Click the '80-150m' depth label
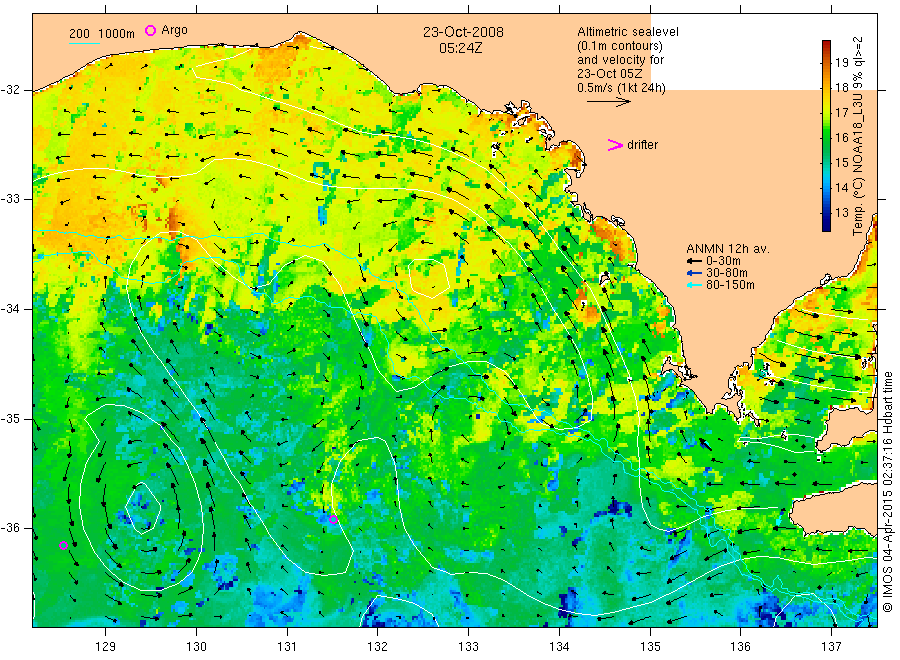The height and width of the screenshot is (660, 900). (x=730, y=285)
